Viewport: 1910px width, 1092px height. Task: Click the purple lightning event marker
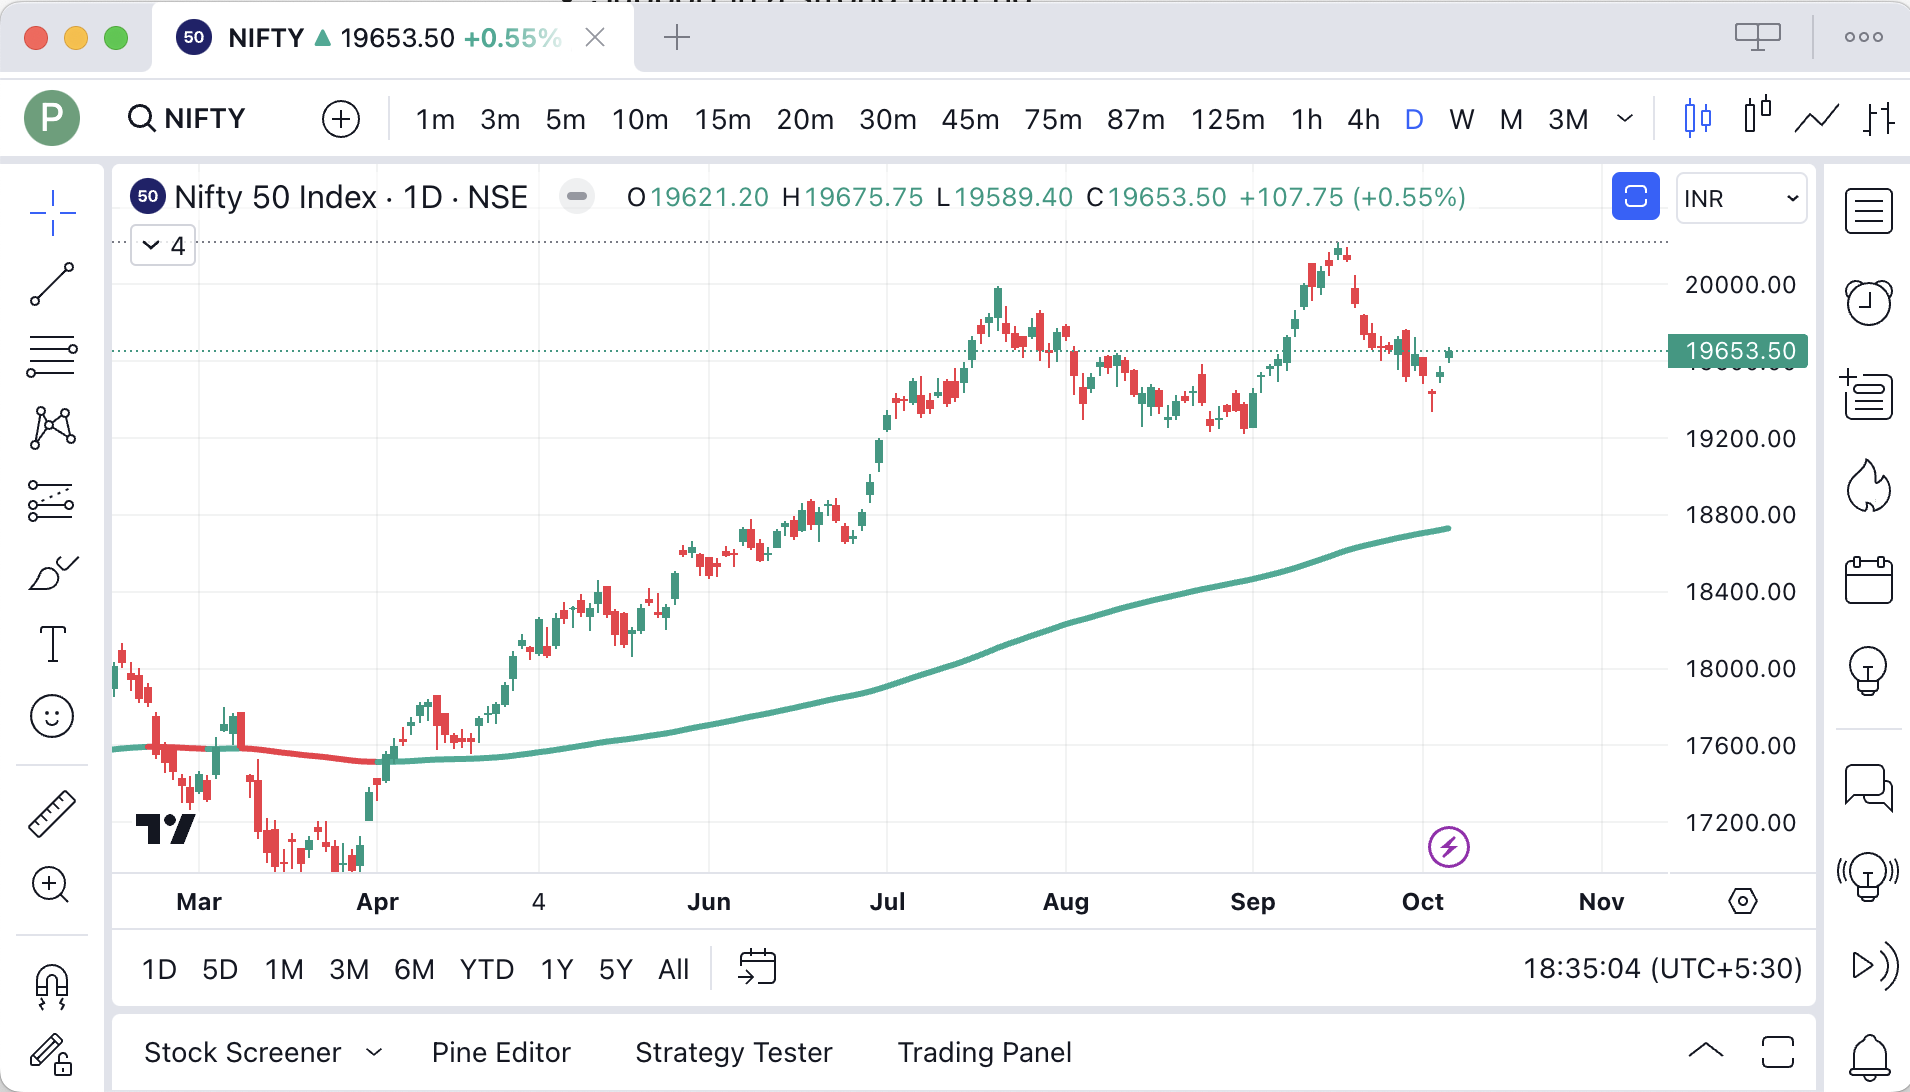pos(1448,847)
